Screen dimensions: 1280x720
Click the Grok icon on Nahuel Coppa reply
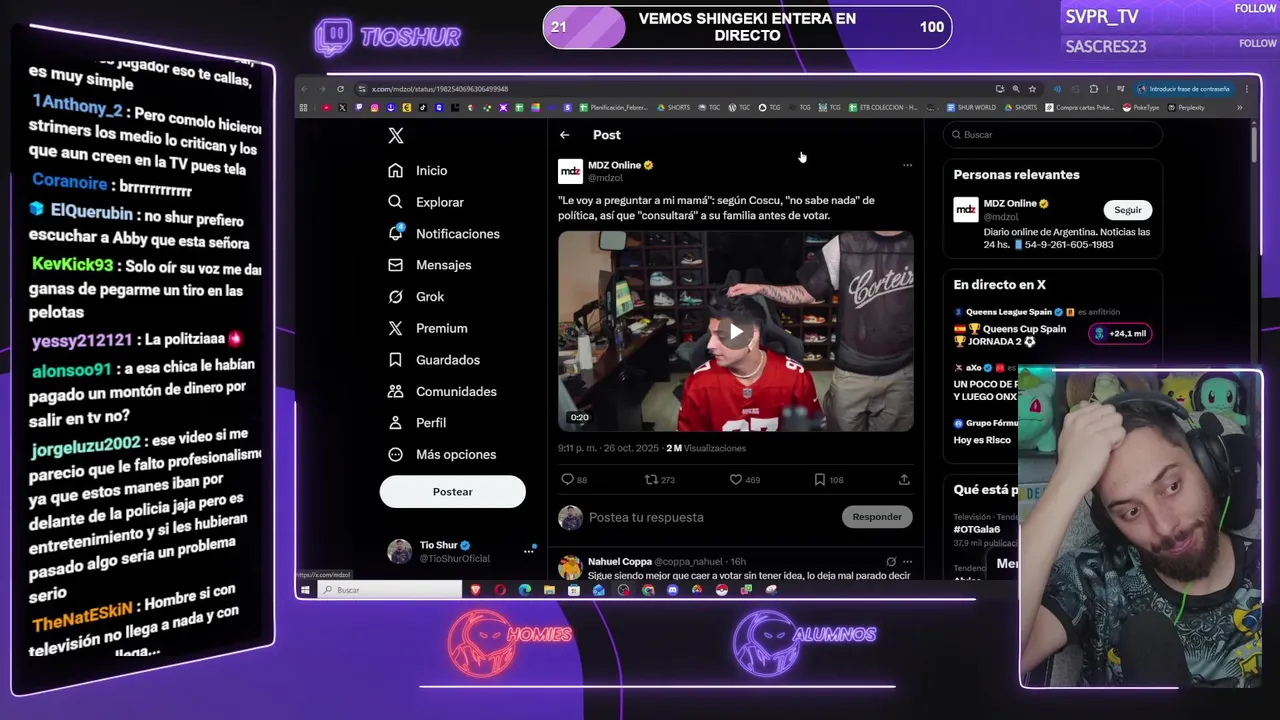890,562
